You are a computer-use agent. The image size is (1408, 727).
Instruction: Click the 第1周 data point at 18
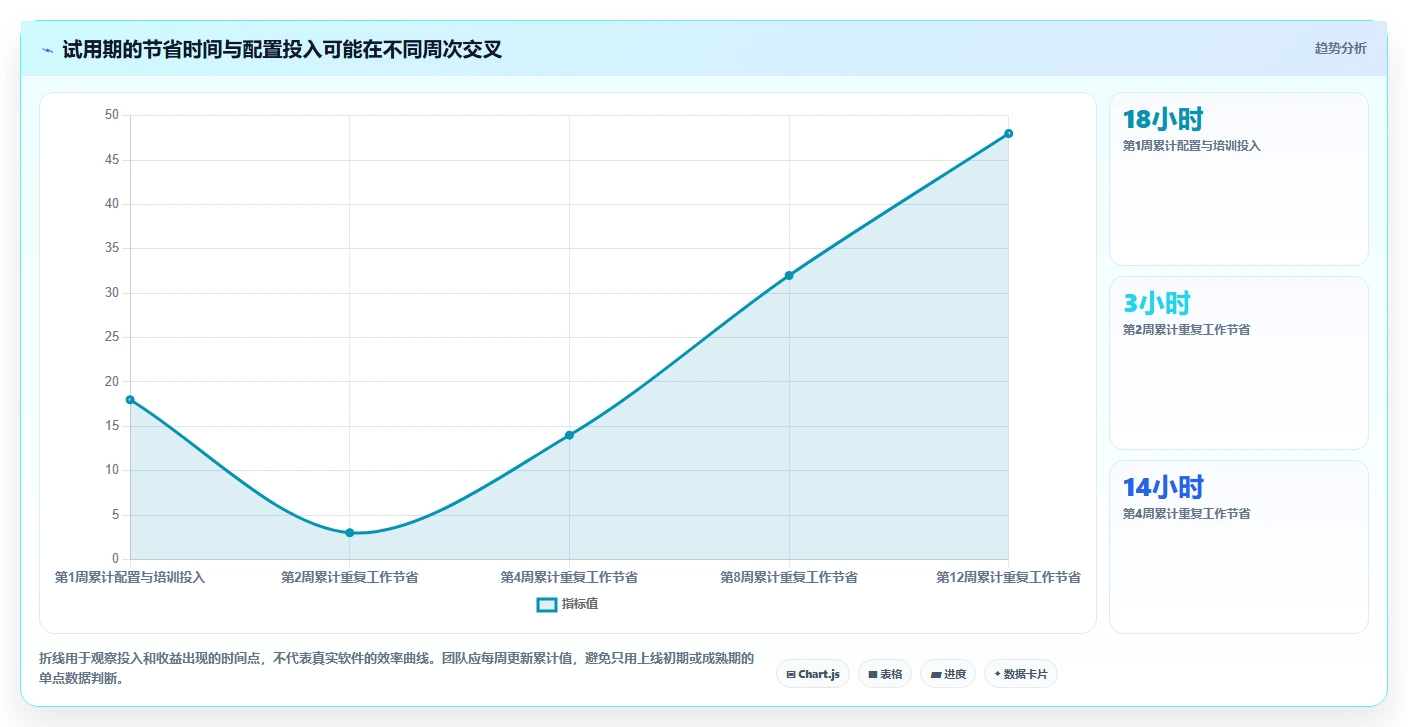point(130,399)
